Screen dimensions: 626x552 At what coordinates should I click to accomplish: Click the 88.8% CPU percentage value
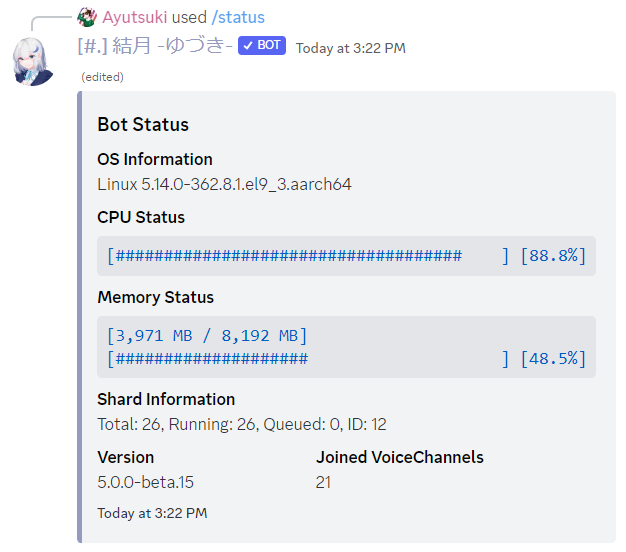click(553, 256)
